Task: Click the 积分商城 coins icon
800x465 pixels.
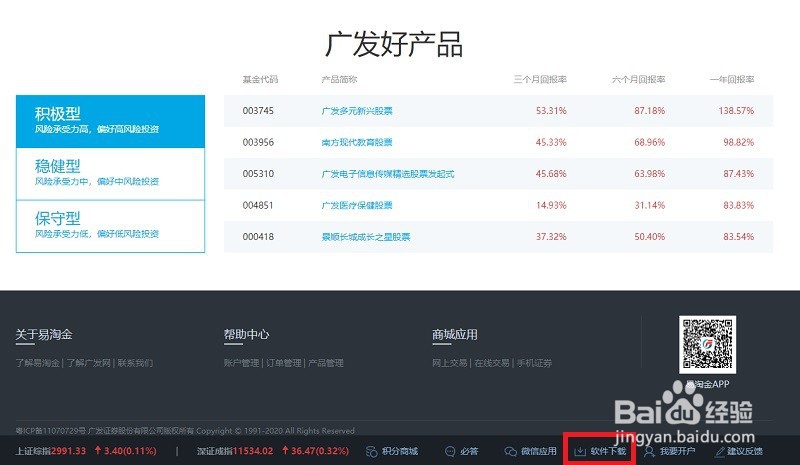Action: click(371, 452)
